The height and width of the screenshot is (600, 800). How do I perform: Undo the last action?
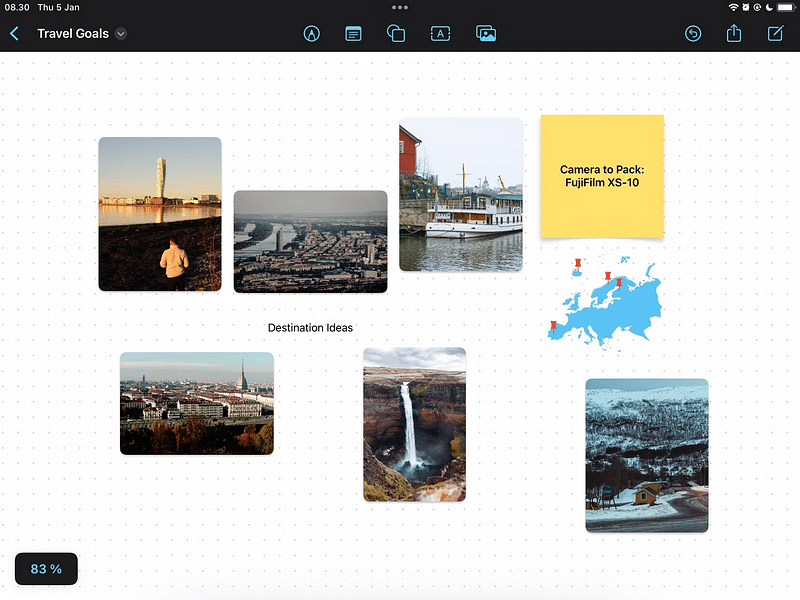693,34
